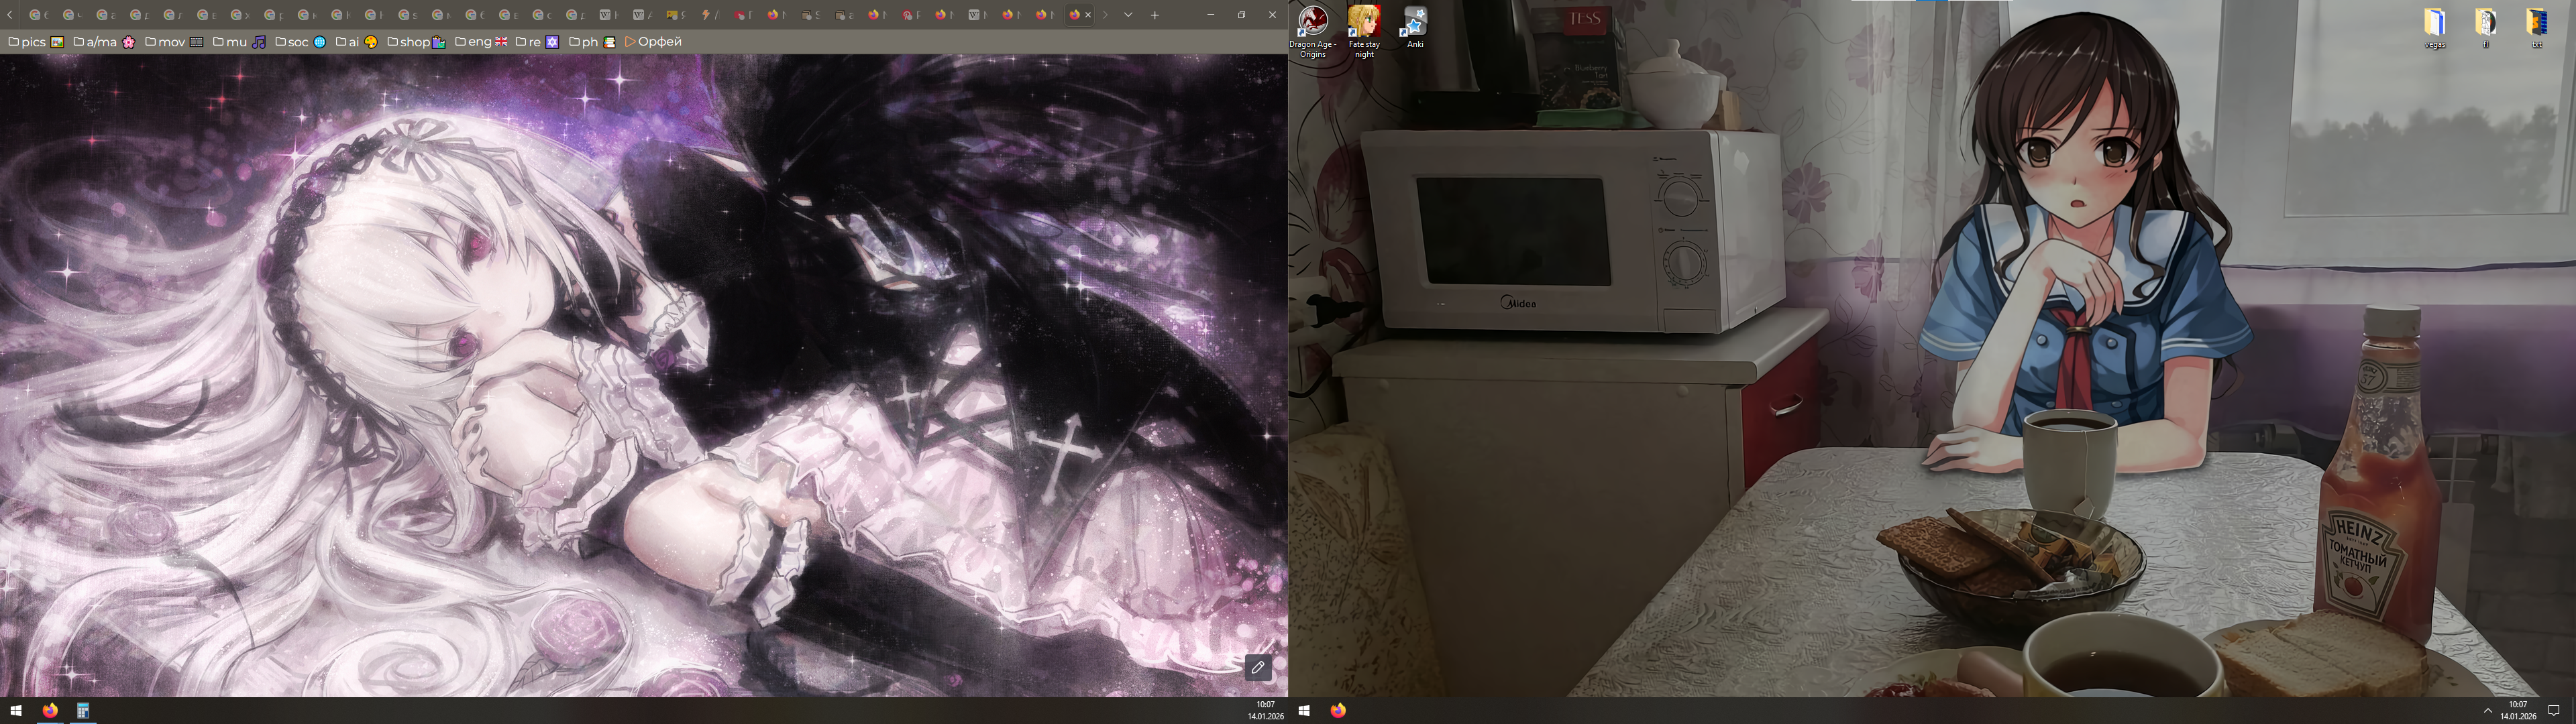
Task: Open the shop bookmarks folder
Action: tap(415, 42)
